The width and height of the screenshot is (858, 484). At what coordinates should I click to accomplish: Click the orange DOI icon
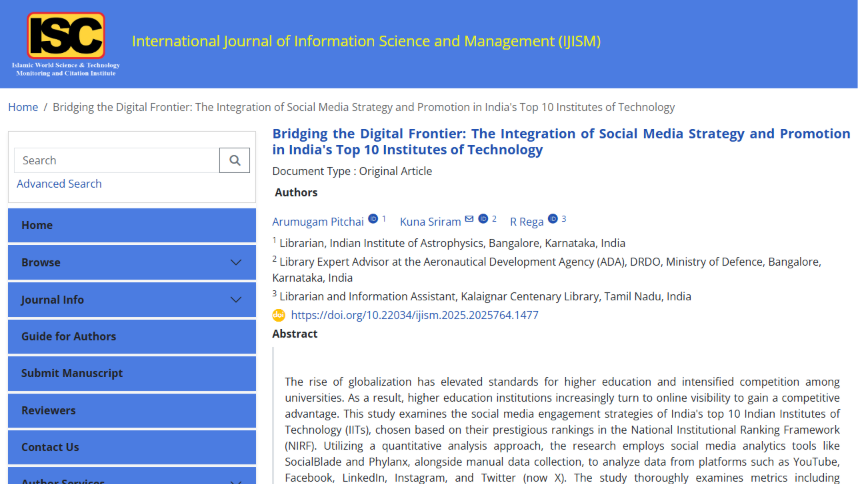tap(279, 315)
